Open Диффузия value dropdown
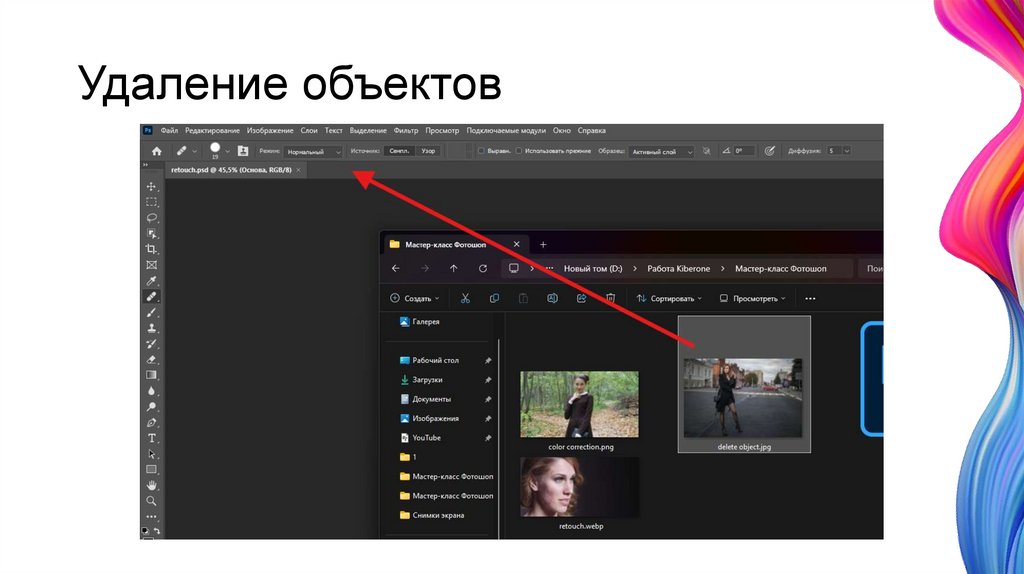Screen dimensions: 1024x574 [847, 151]
